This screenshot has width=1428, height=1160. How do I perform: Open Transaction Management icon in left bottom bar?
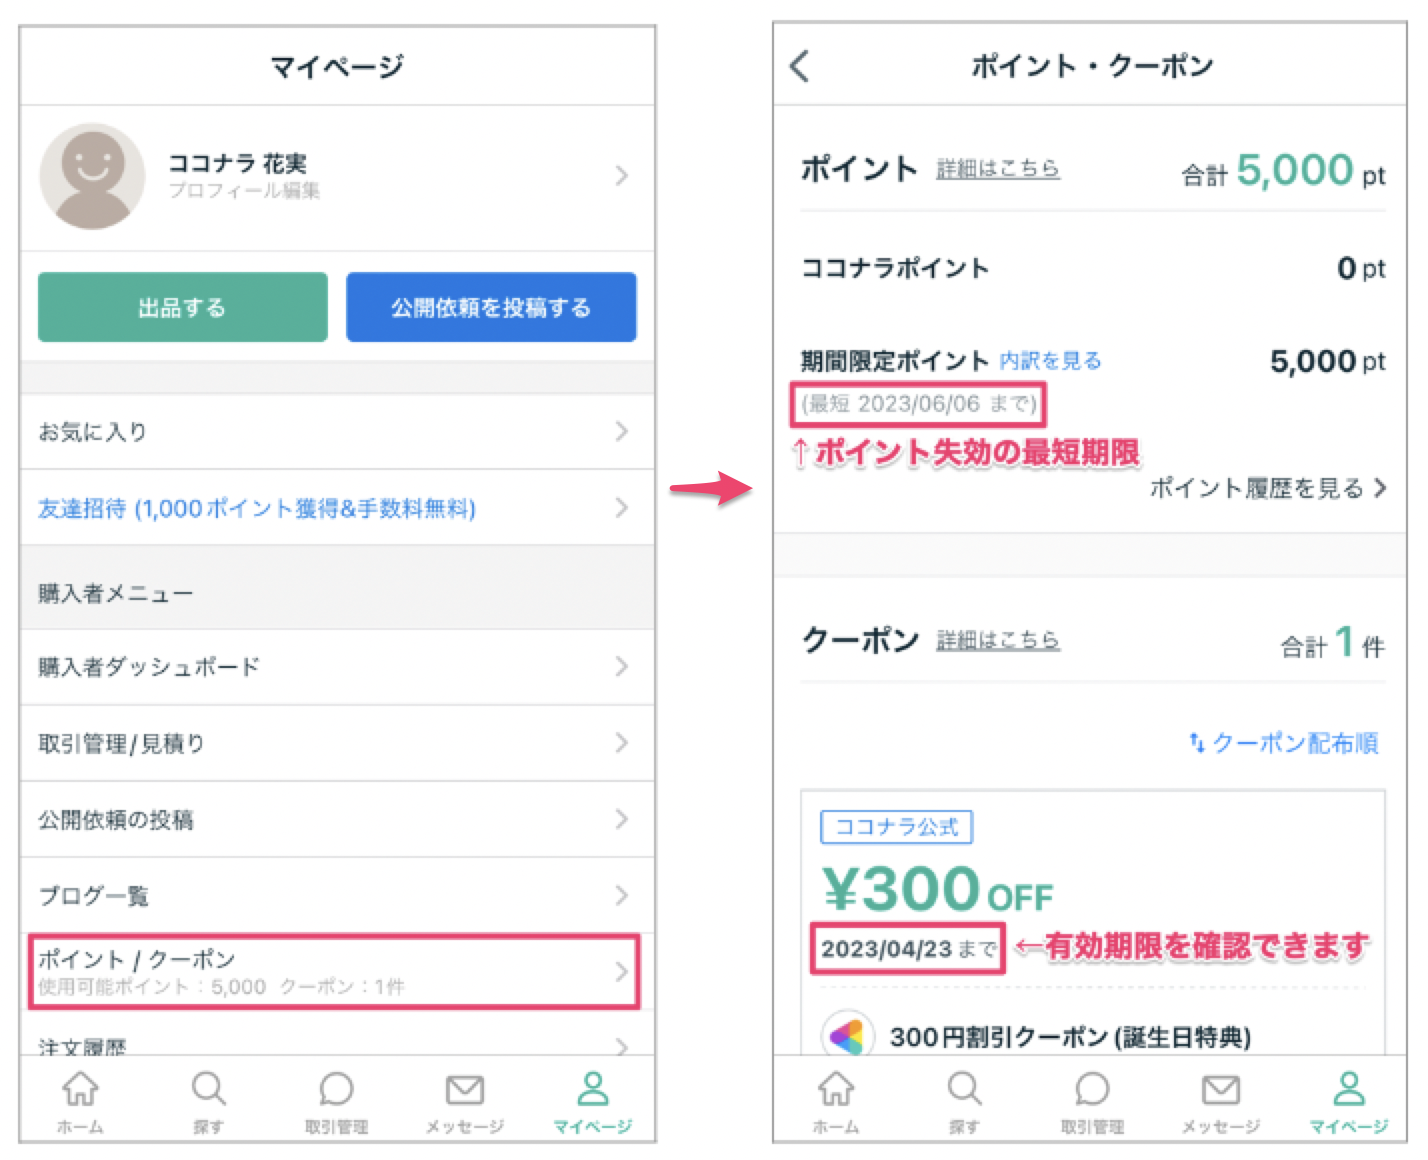pos(336,1090)
